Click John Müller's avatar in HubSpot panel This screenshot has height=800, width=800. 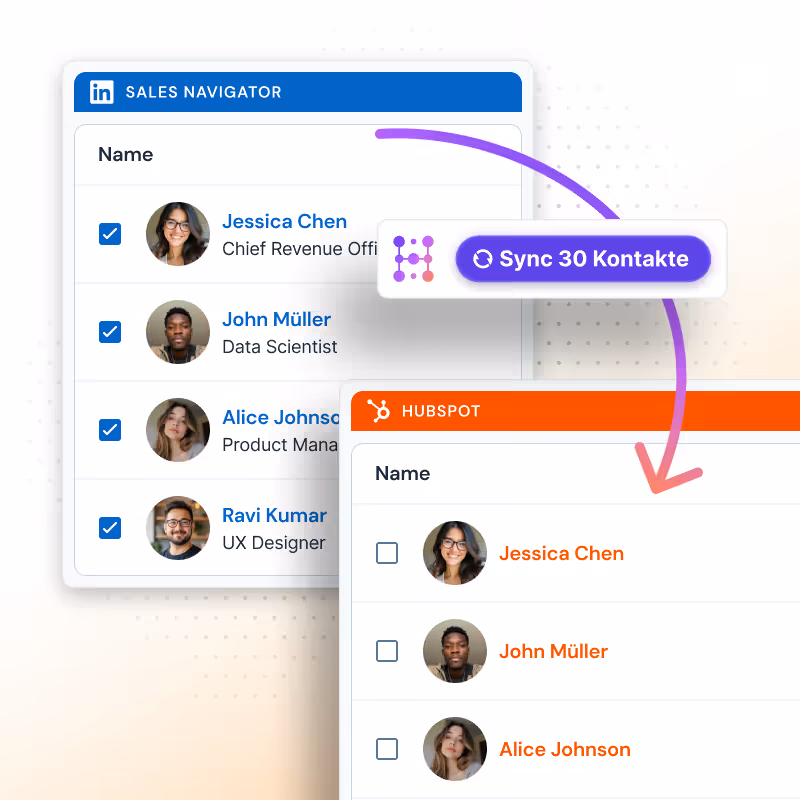[455, 651]
